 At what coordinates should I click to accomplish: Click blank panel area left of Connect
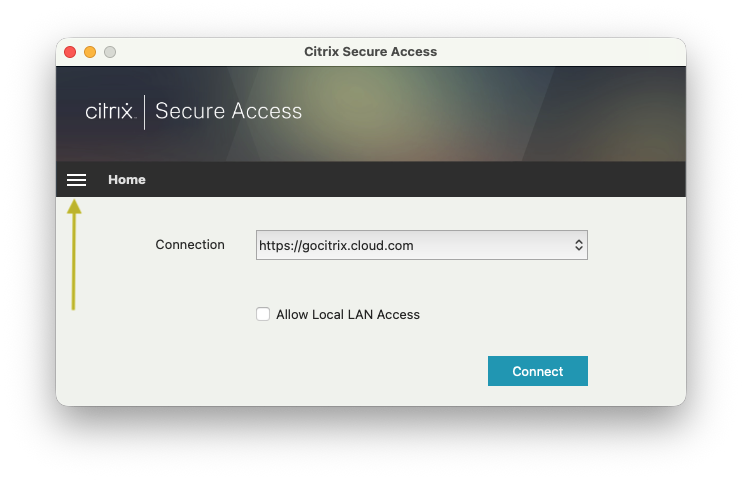(300, 371)
